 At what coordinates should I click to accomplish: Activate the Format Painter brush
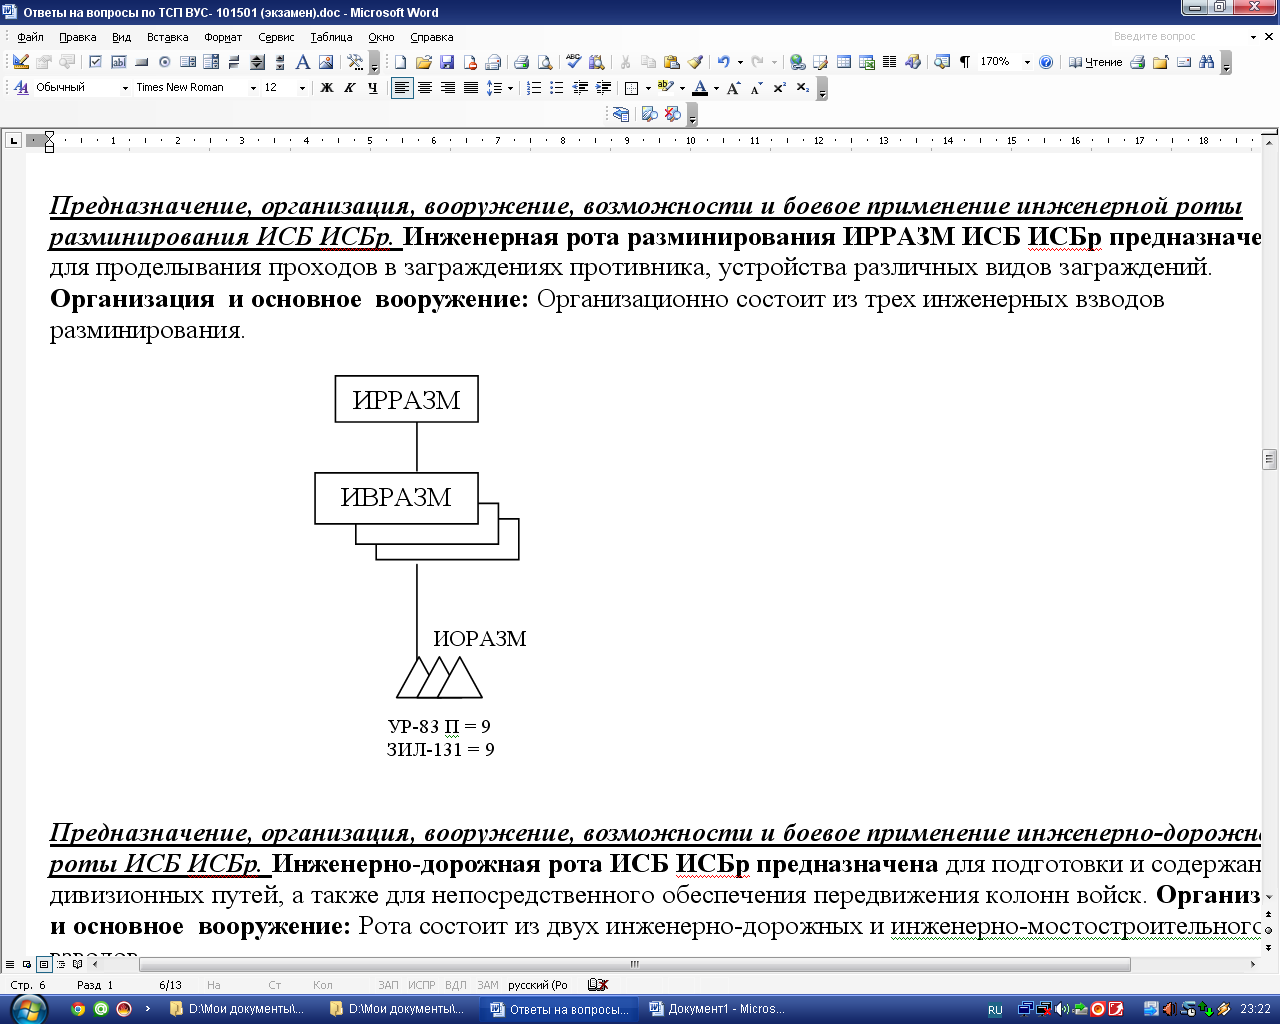[x=695, y=62]
